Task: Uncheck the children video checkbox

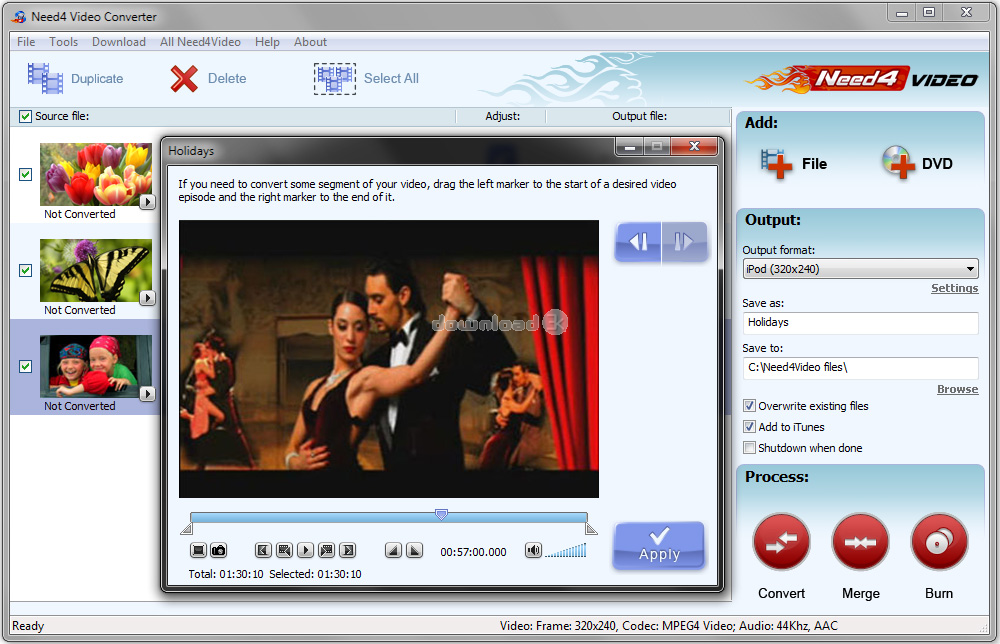Action: (26, 367)
